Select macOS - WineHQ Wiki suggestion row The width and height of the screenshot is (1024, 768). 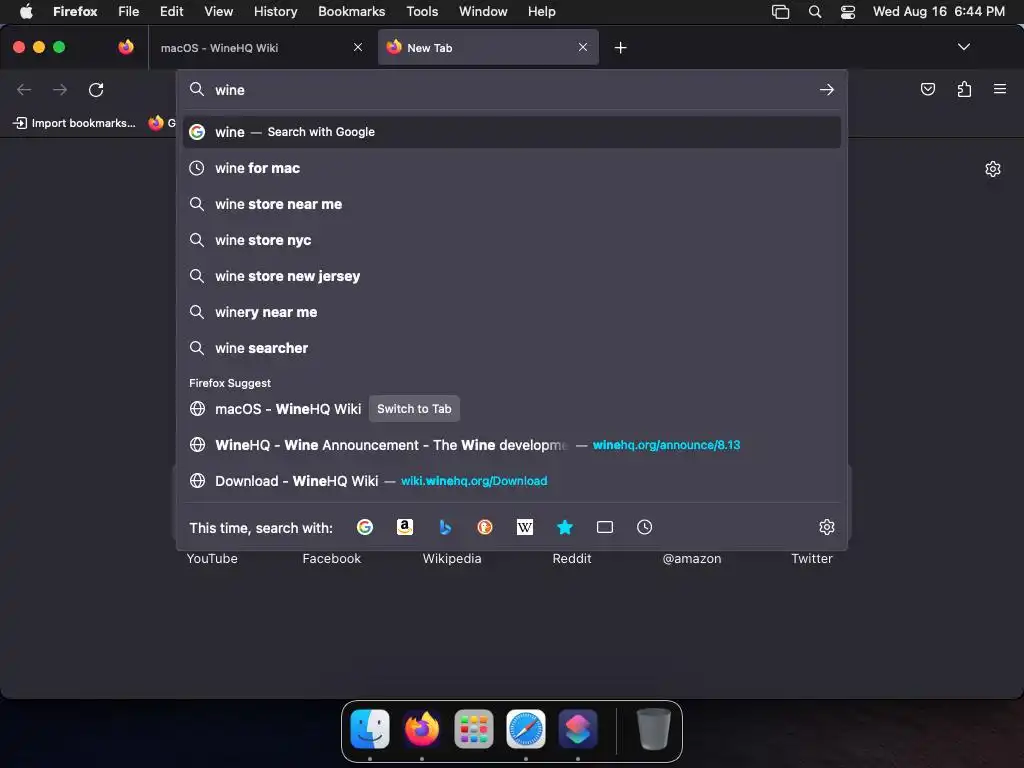(x=512, y=409)
